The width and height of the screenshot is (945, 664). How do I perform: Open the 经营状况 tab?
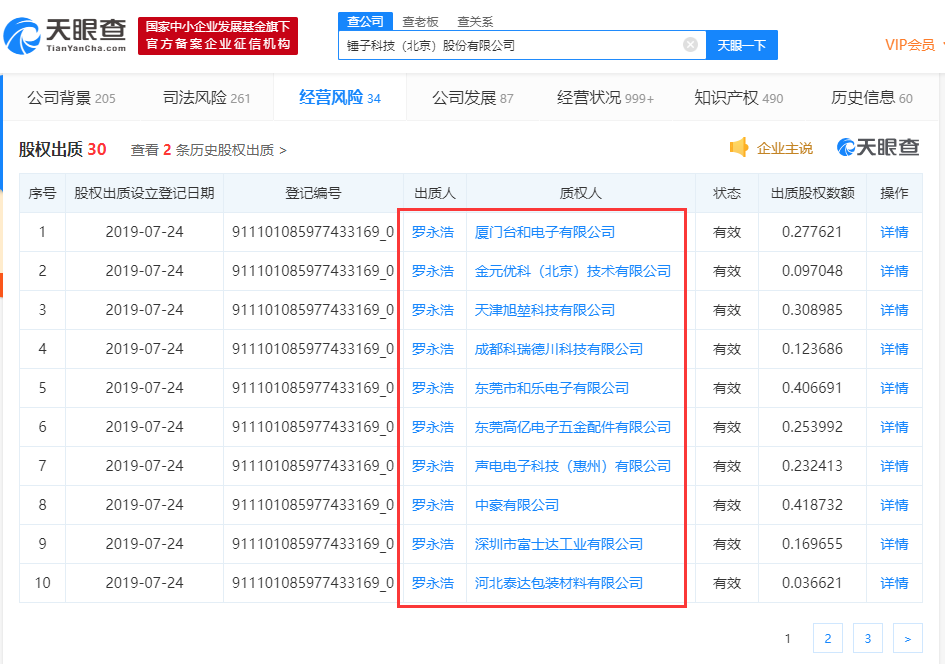click(605, 98)
